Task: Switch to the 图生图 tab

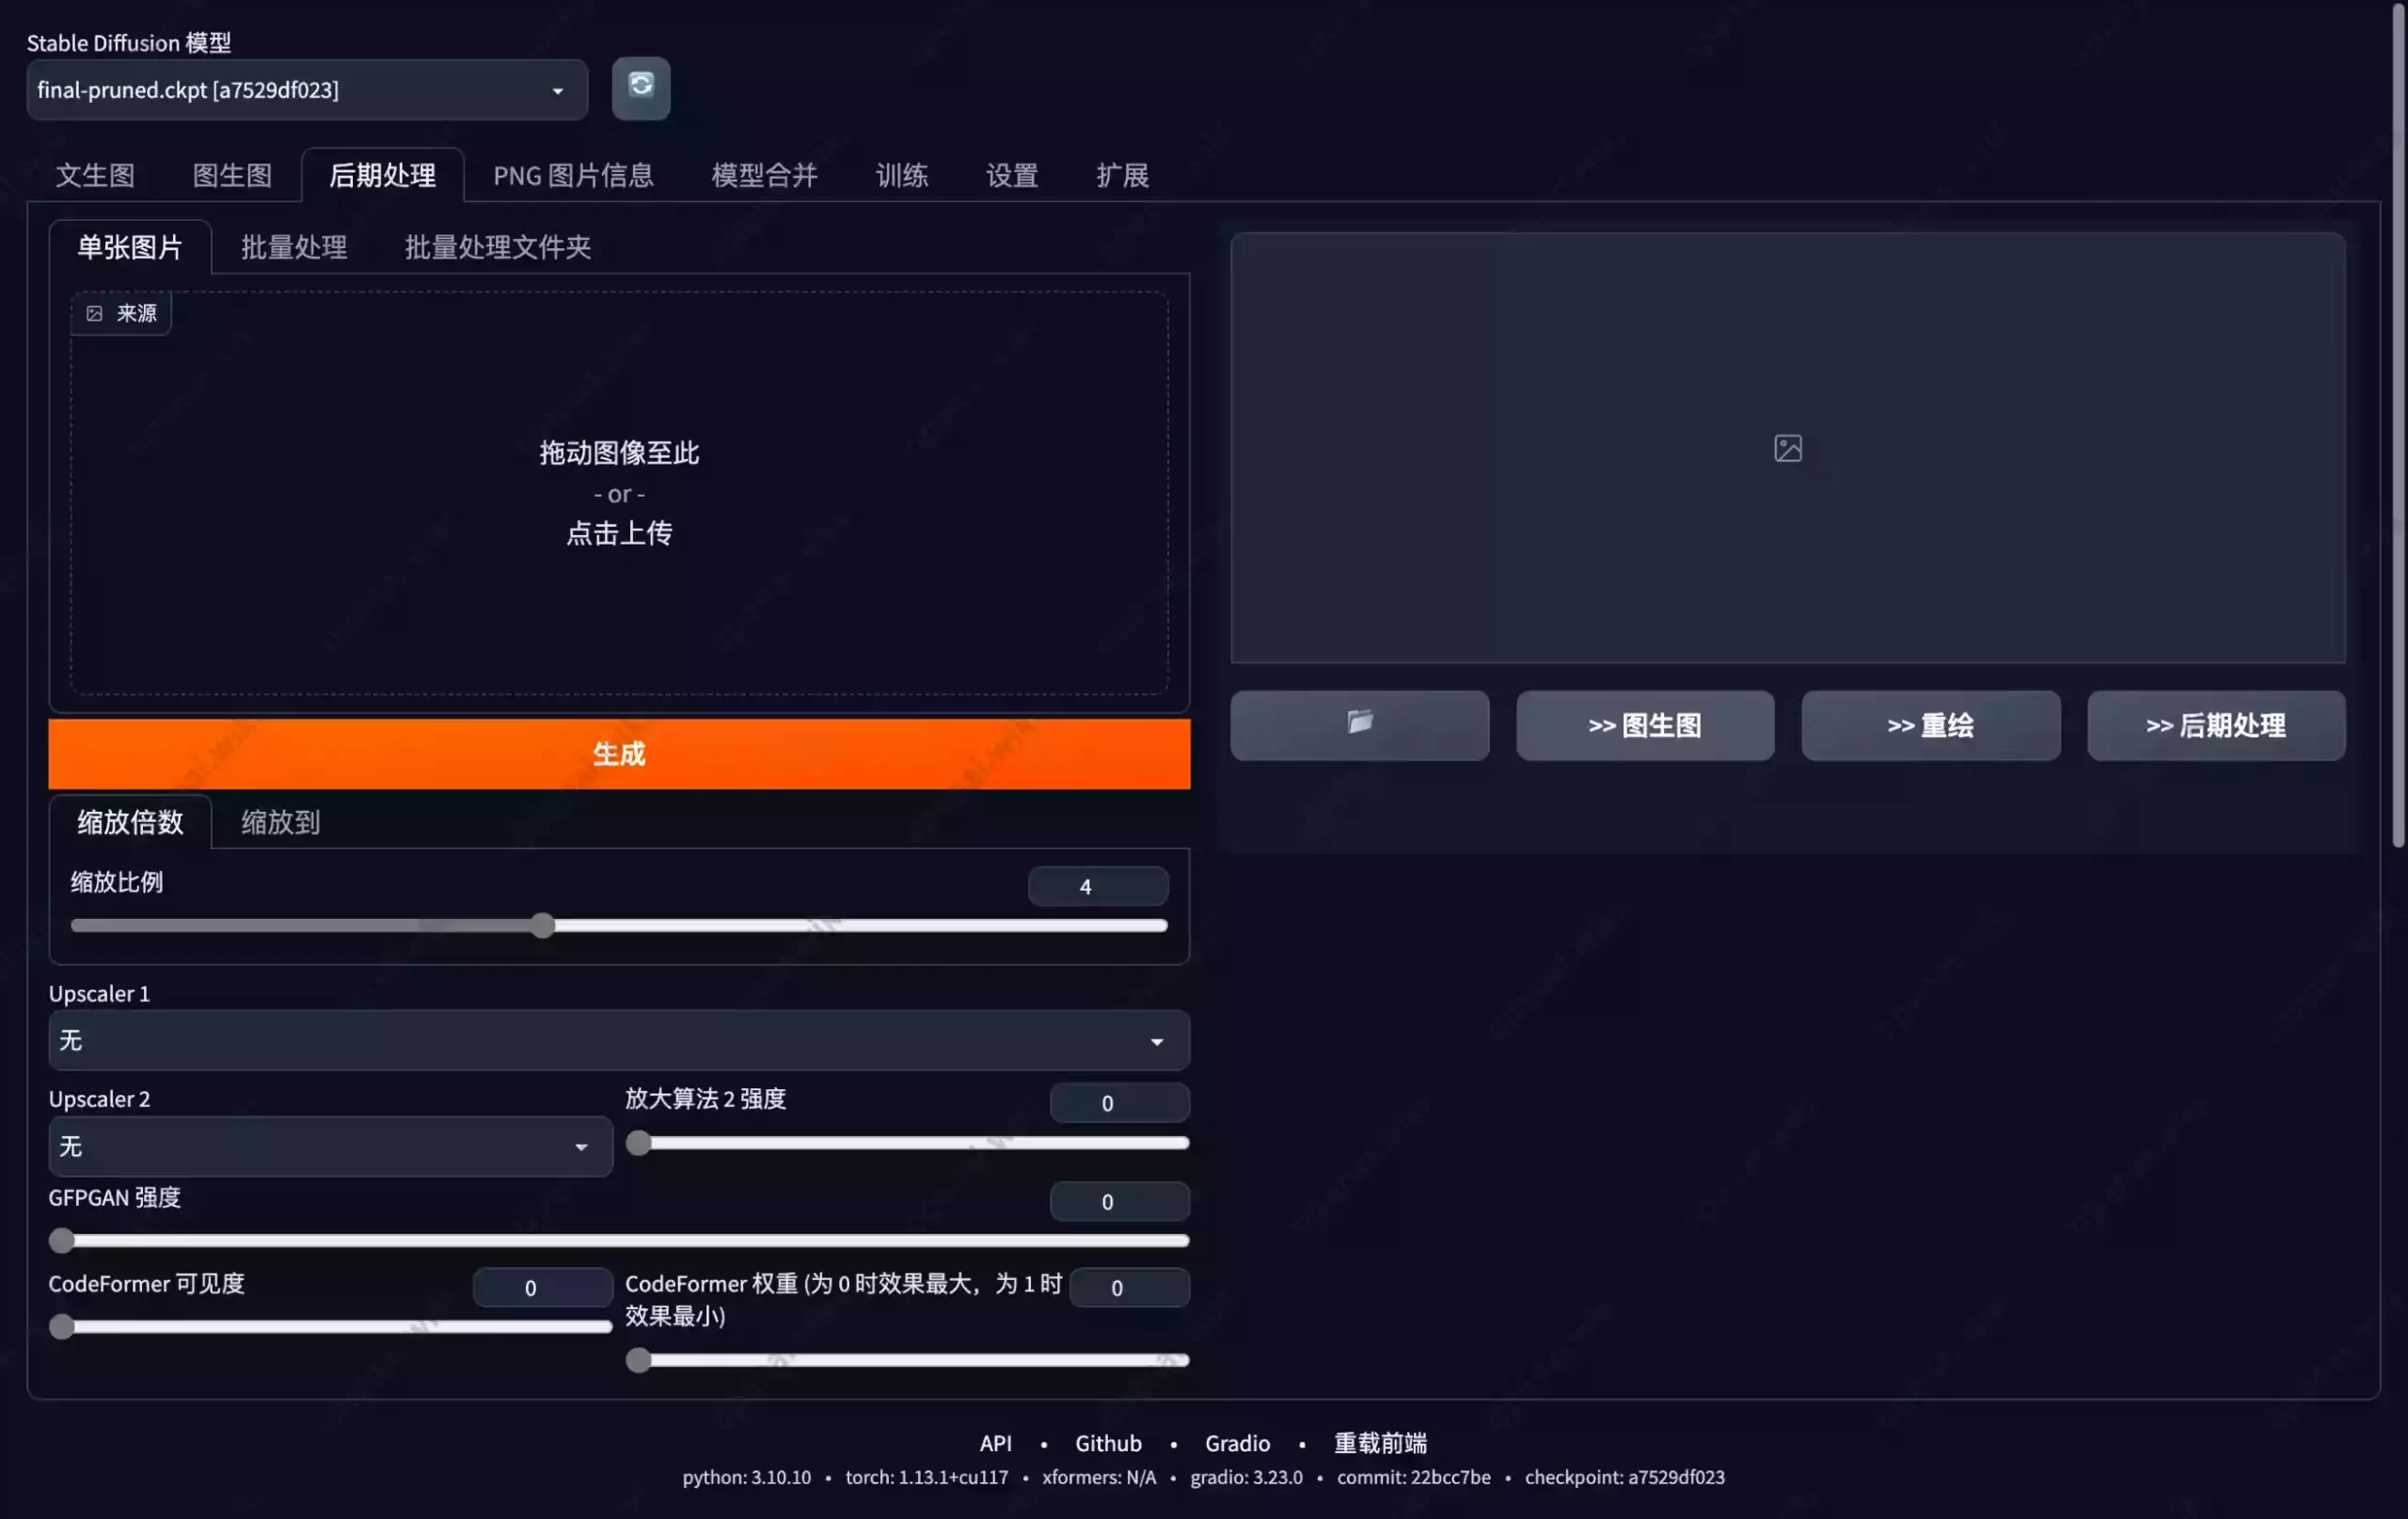Action: tap(232, 176)
